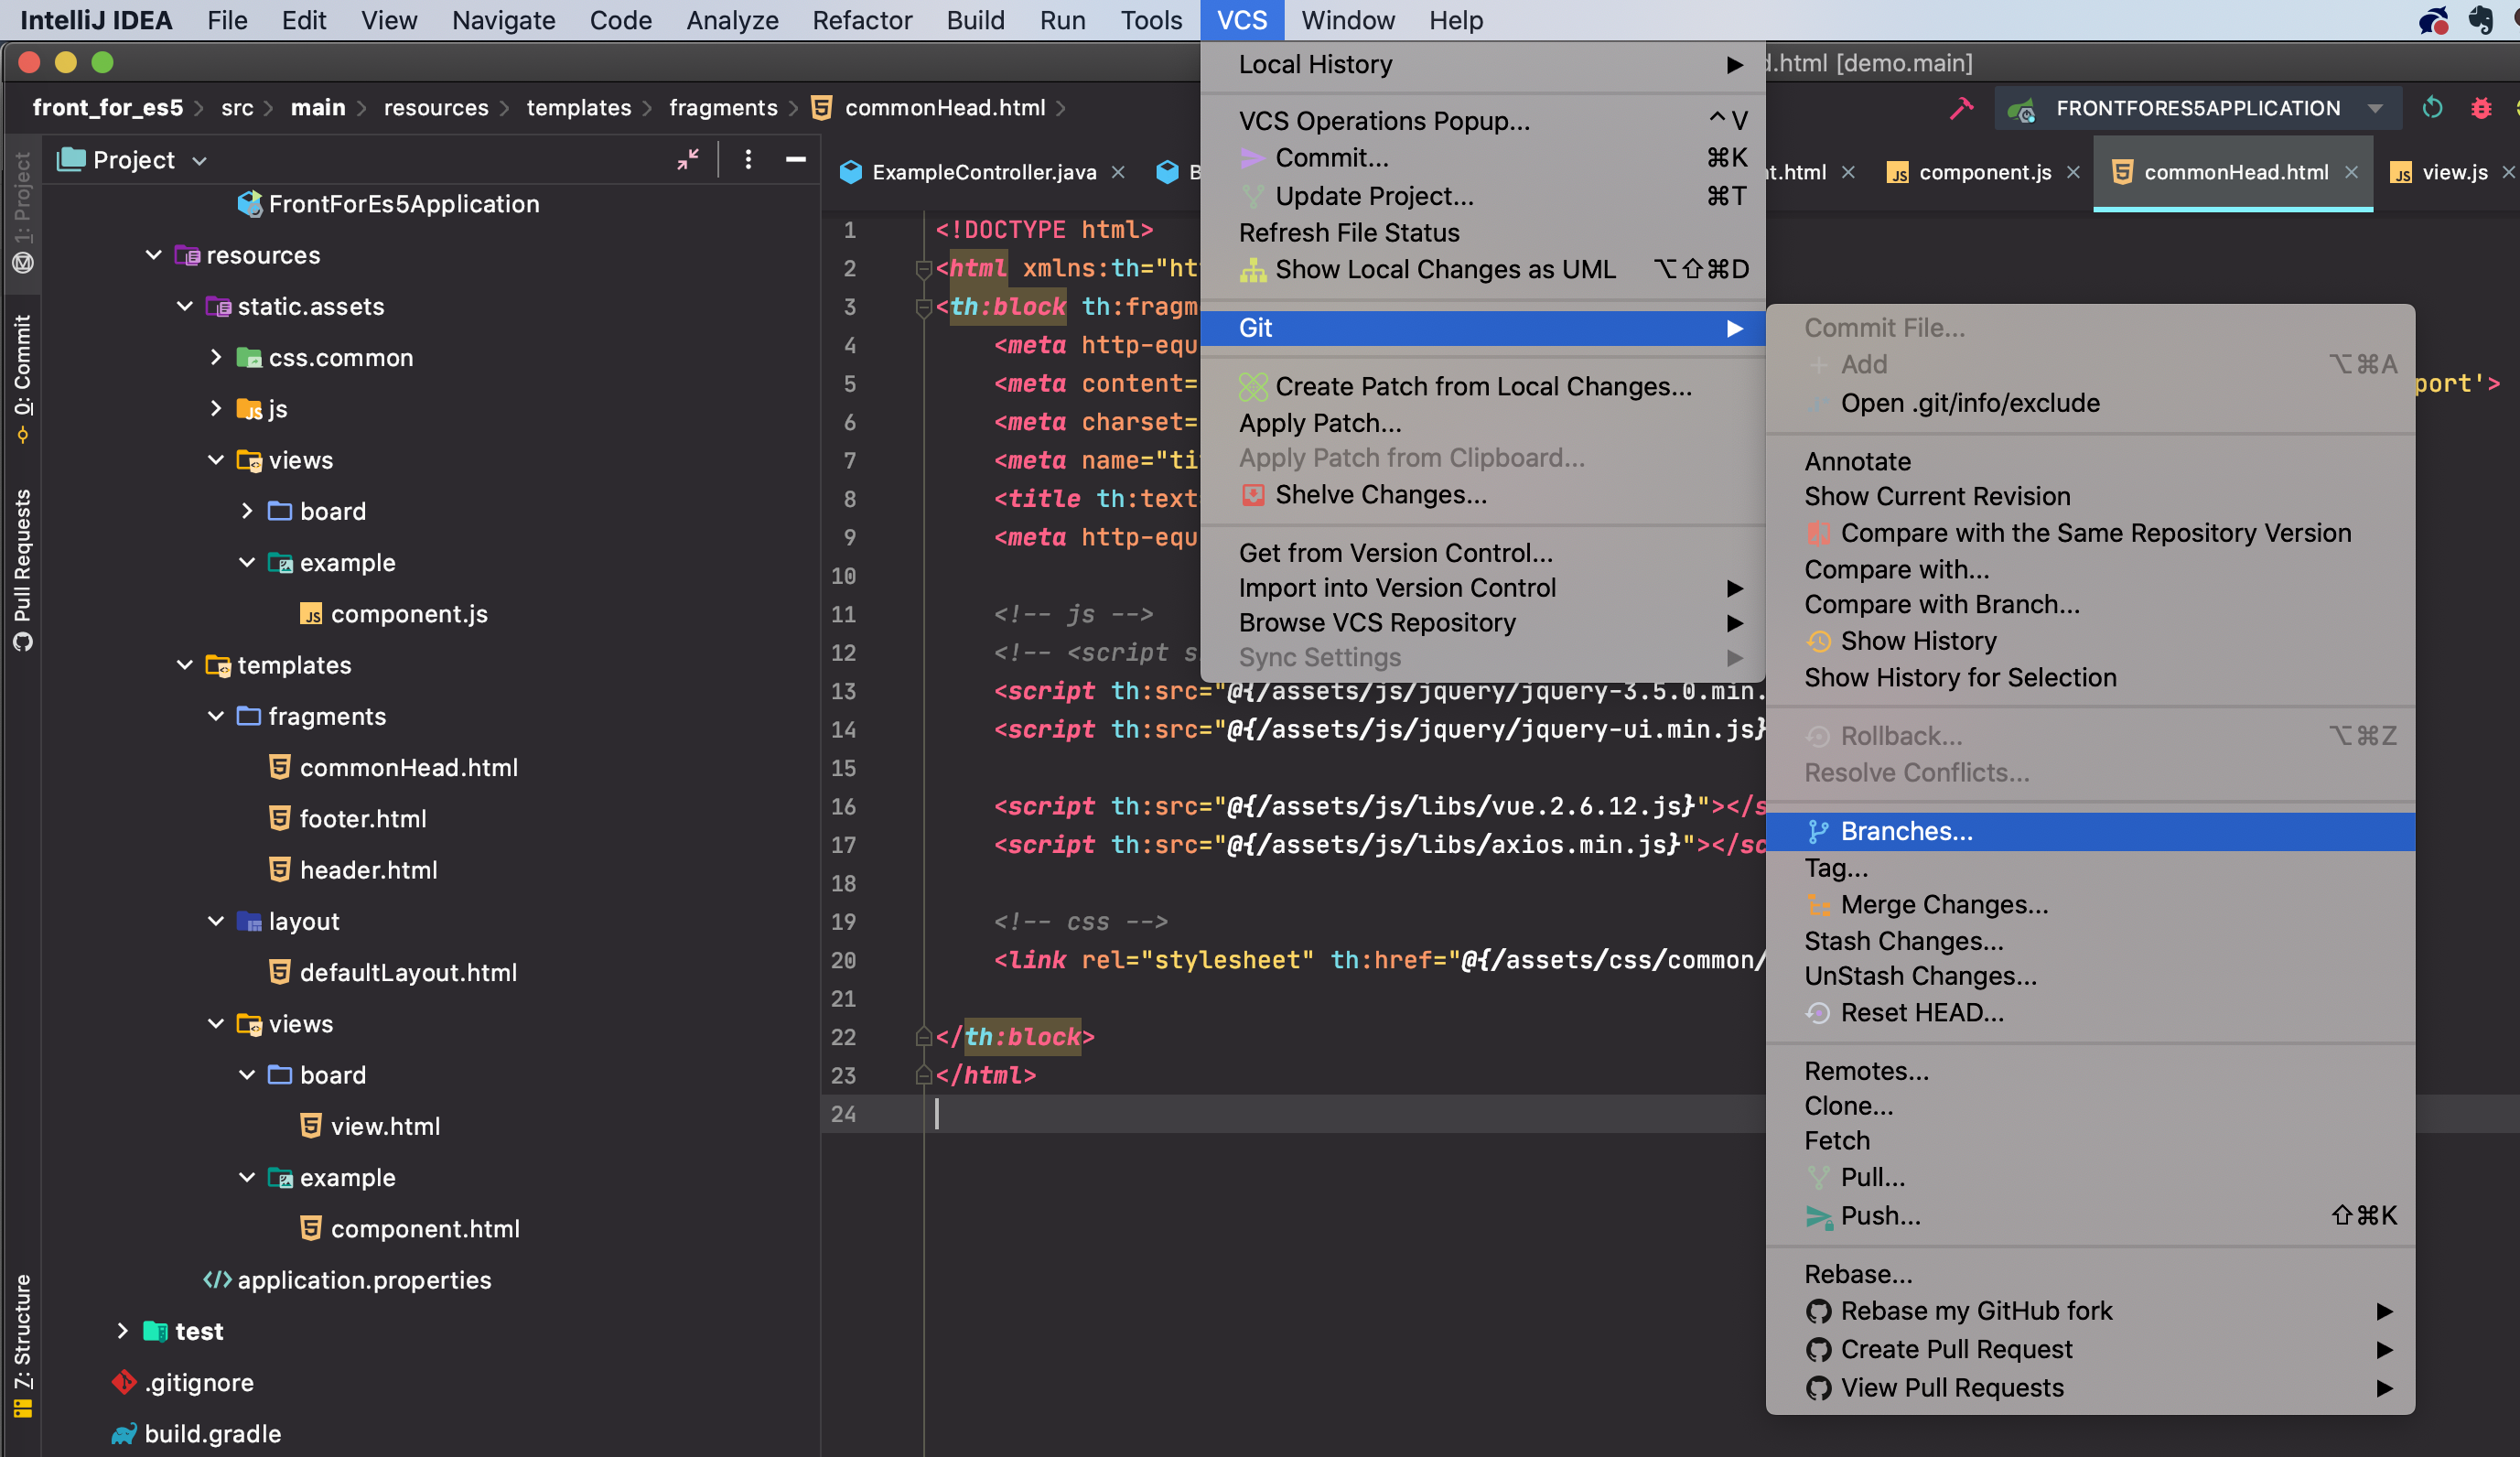Choose Update Project... in VCS menu
The width and height of the screenshot is (2520, 1457).
click(x=1482, y=195)
